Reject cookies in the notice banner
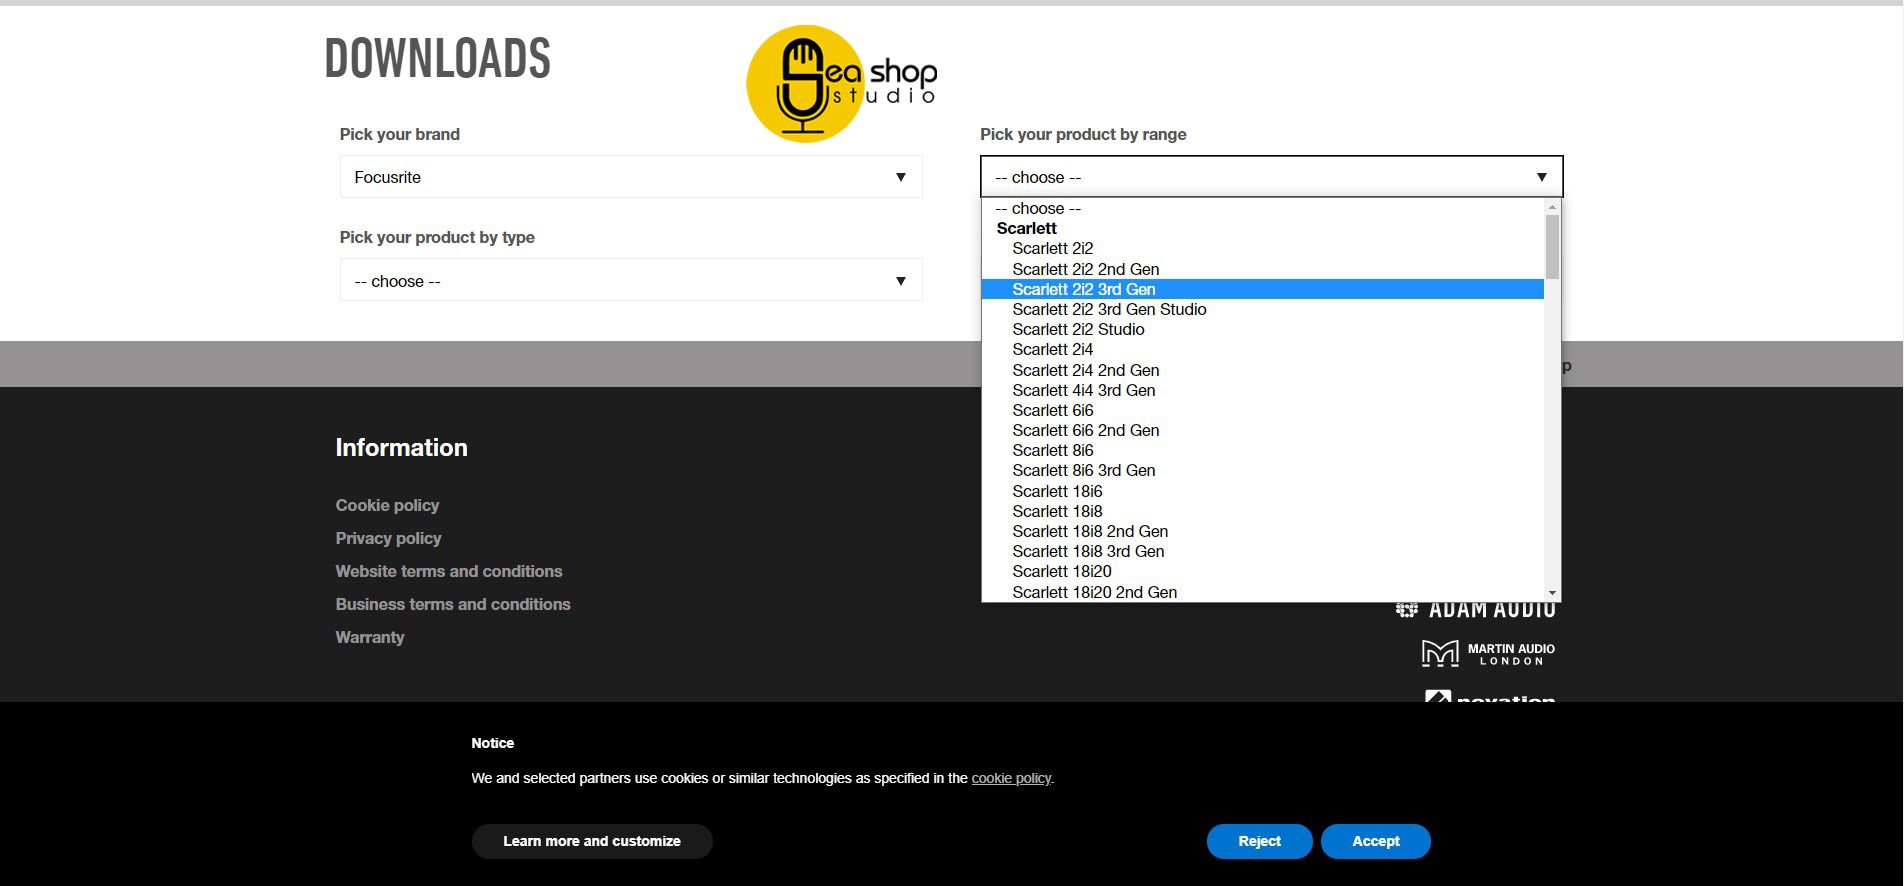The height and width of the screenshot is (886, 1904). pos(1259,841)
